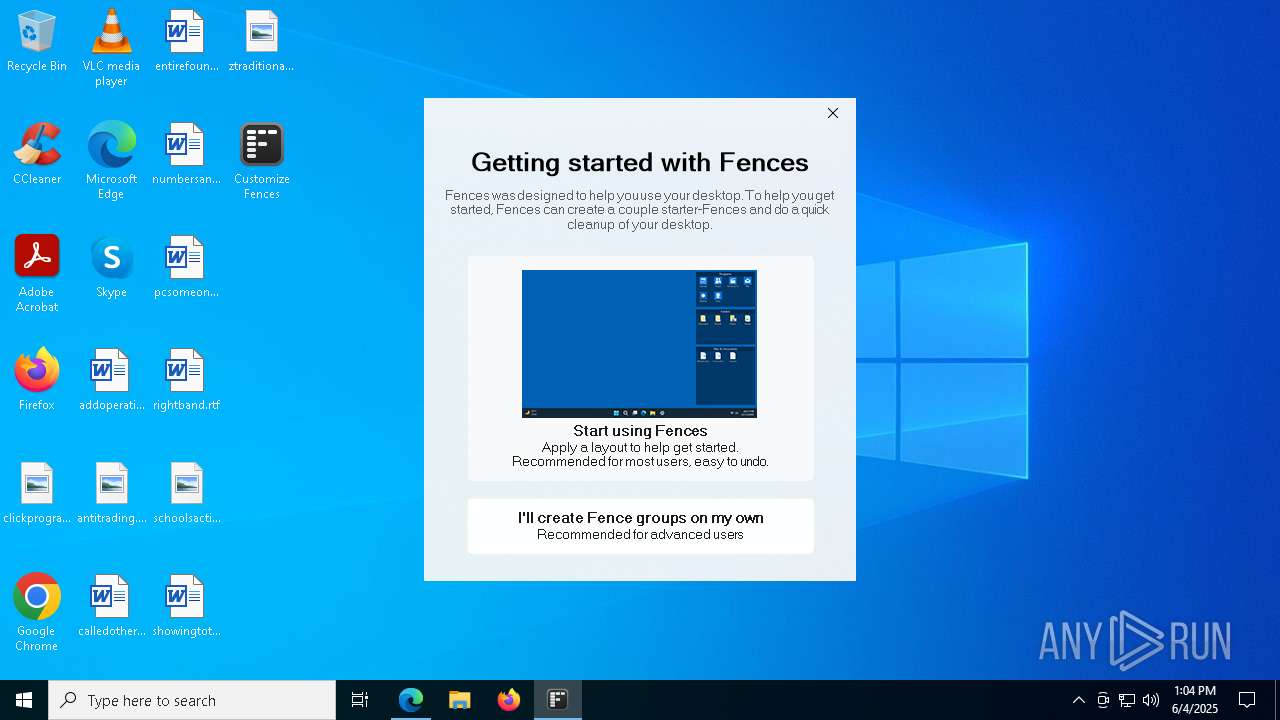
Task: Choose the Start using Fences option
Action: (x=640, y=368)
